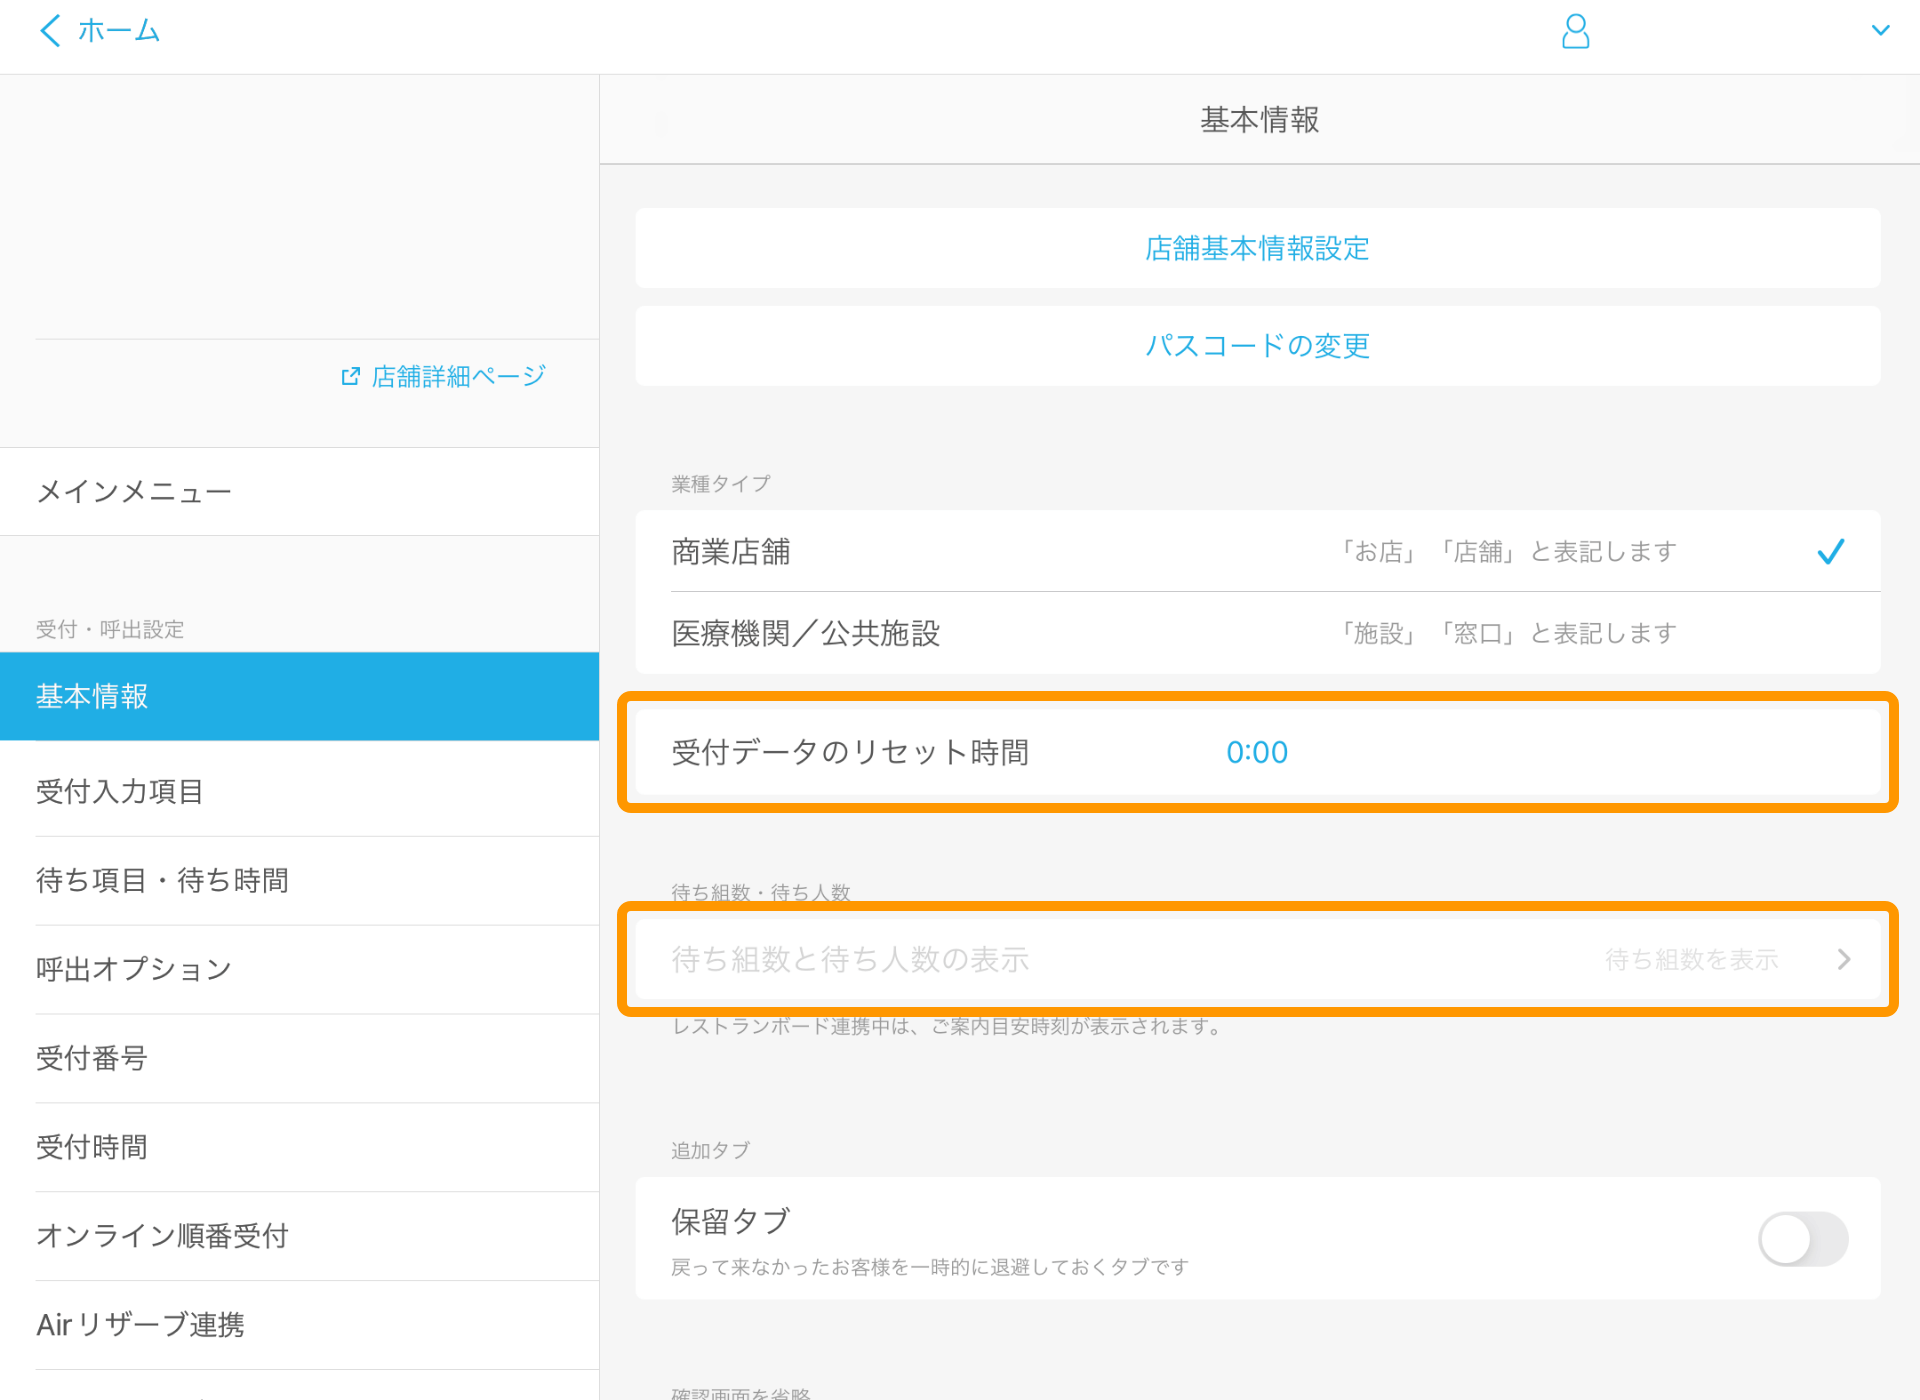The height and width of the screenshot is (1400, 1920).
Task: Click the chevron on the 待ち組数を表示 row
Action: point(1845,959)
